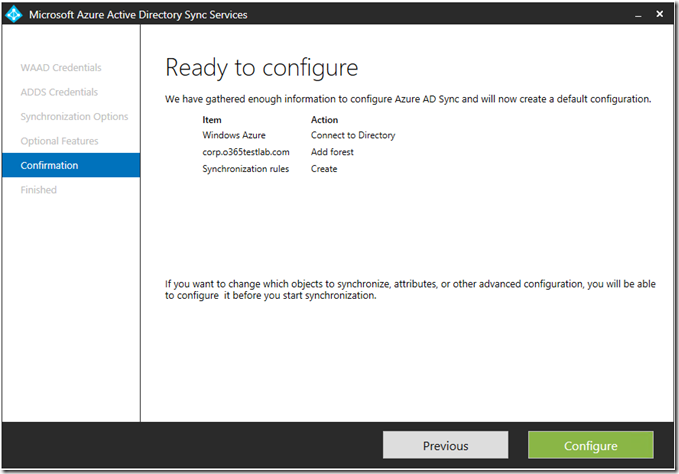Click the 'We have gathered enough information' sentence
This screenshot has width=679, height=474.
[408, 99]
